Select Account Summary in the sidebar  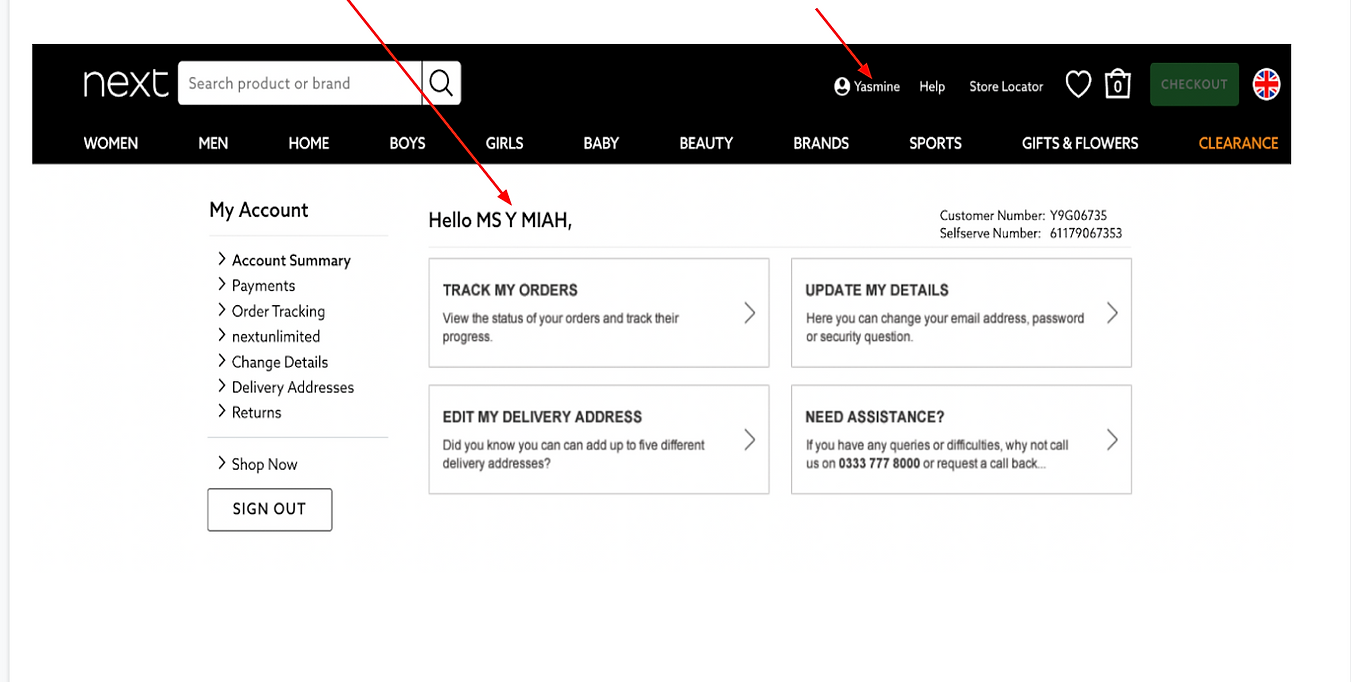291,260
